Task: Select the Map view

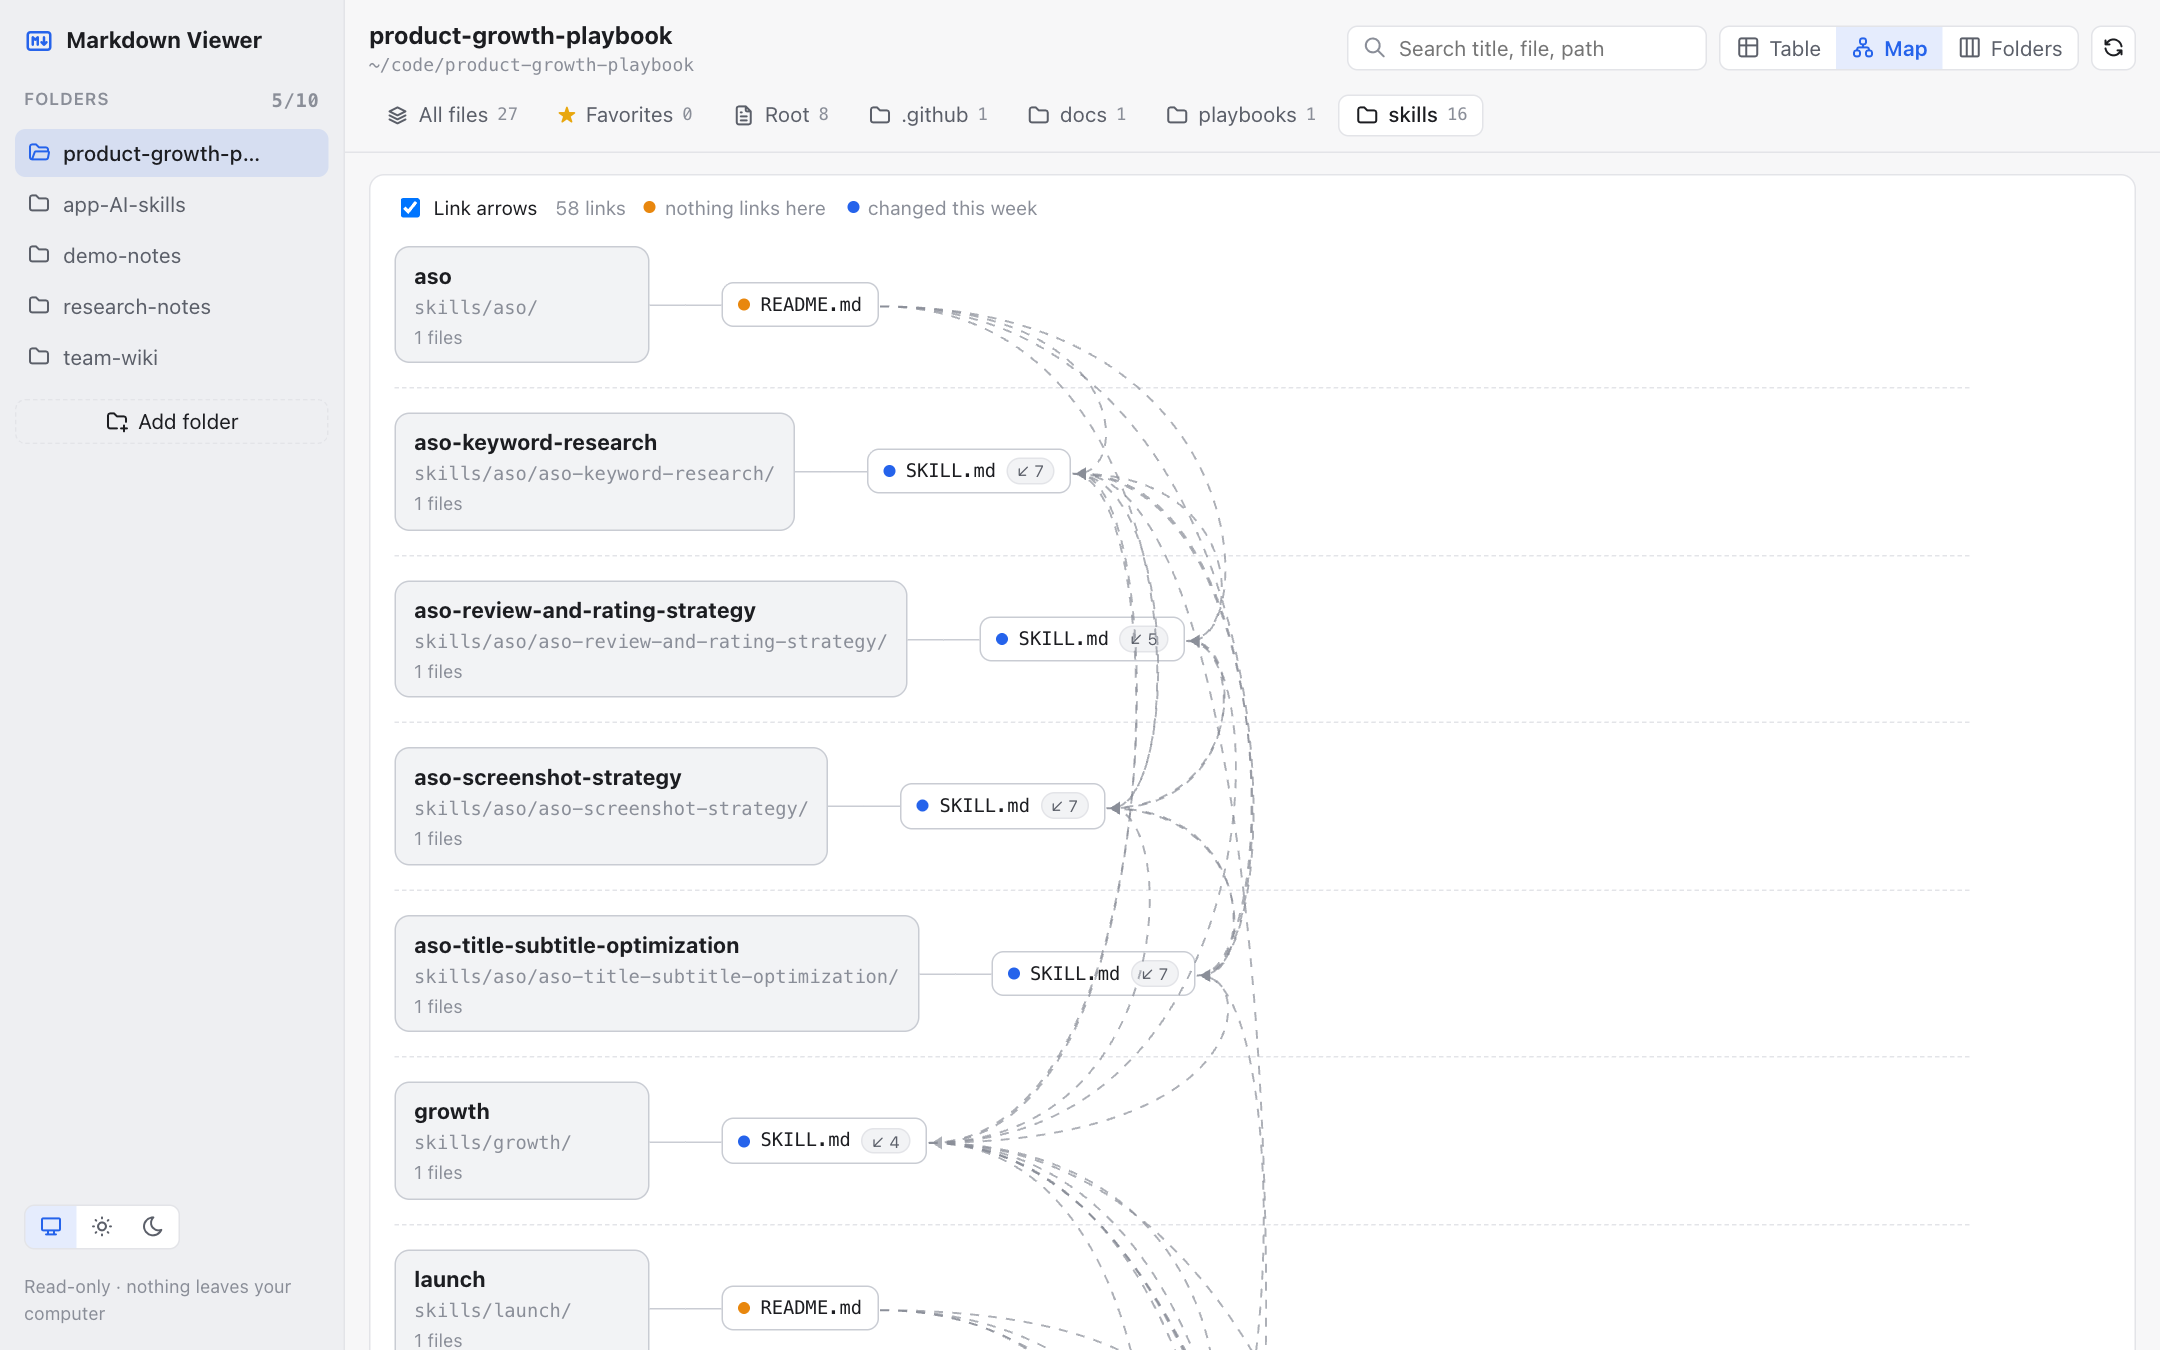Action: (1889, 48)
